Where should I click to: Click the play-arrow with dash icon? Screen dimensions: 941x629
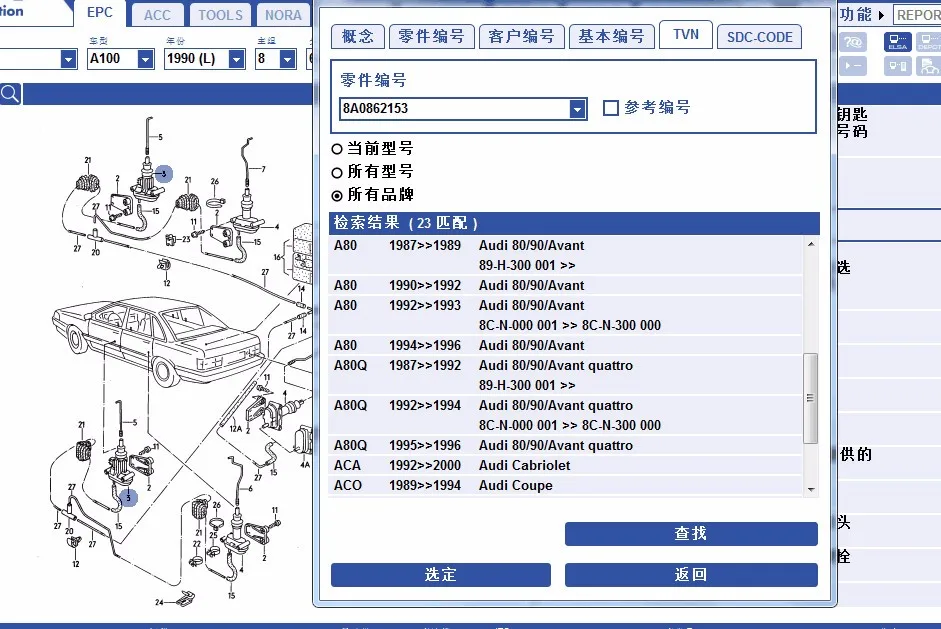pyautogui.click(x=853, y=65)
